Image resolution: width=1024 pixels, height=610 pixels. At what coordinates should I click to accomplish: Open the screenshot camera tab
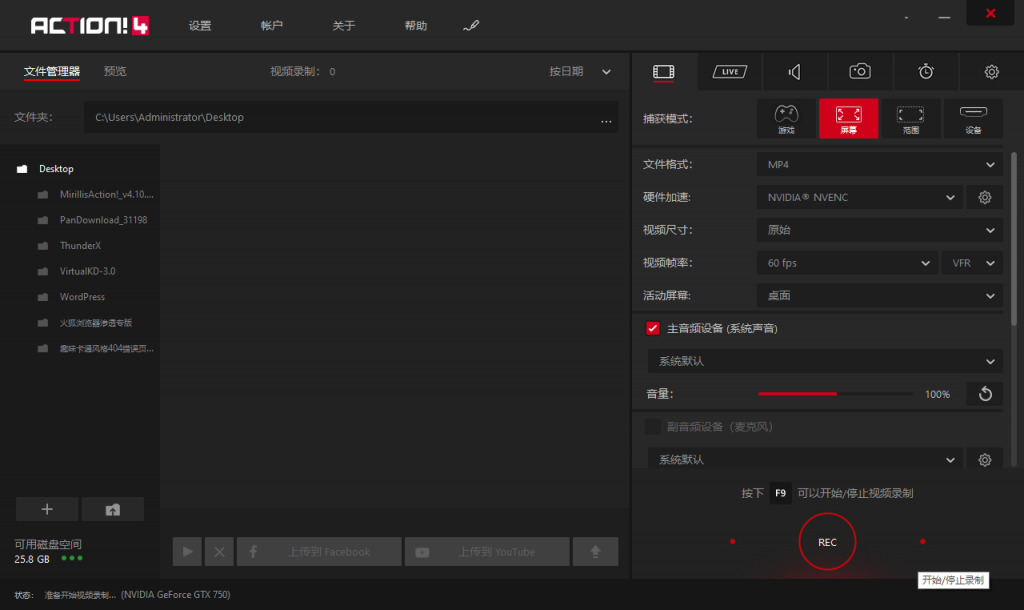click(860, 71)
